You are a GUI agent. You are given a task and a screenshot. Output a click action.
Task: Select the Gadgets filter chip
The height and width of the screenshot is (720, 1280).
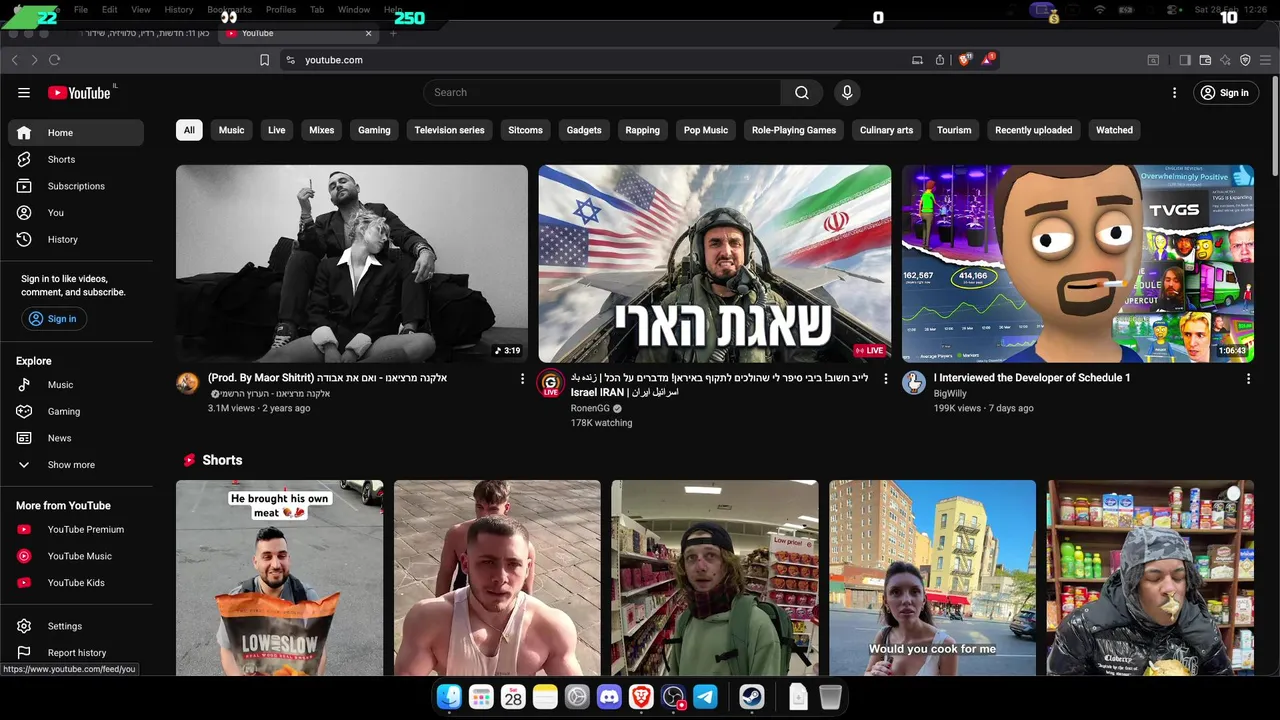[584, 130]
